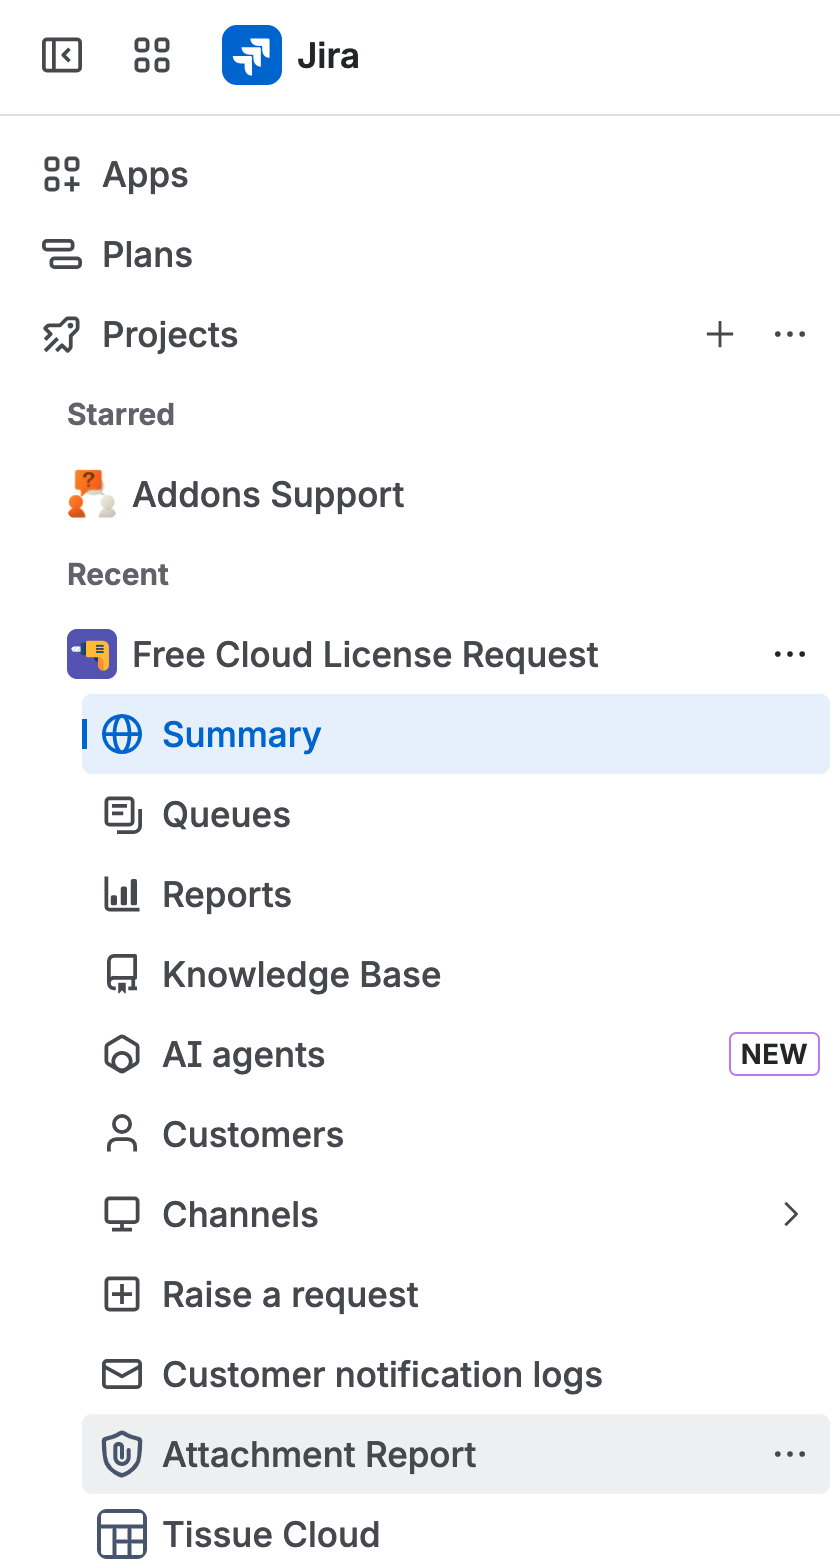Image resolution: width=840 pixels, height=1568 pixels.
Task: Open the Free Cloud License Request options menu
Action: (790, 654)
